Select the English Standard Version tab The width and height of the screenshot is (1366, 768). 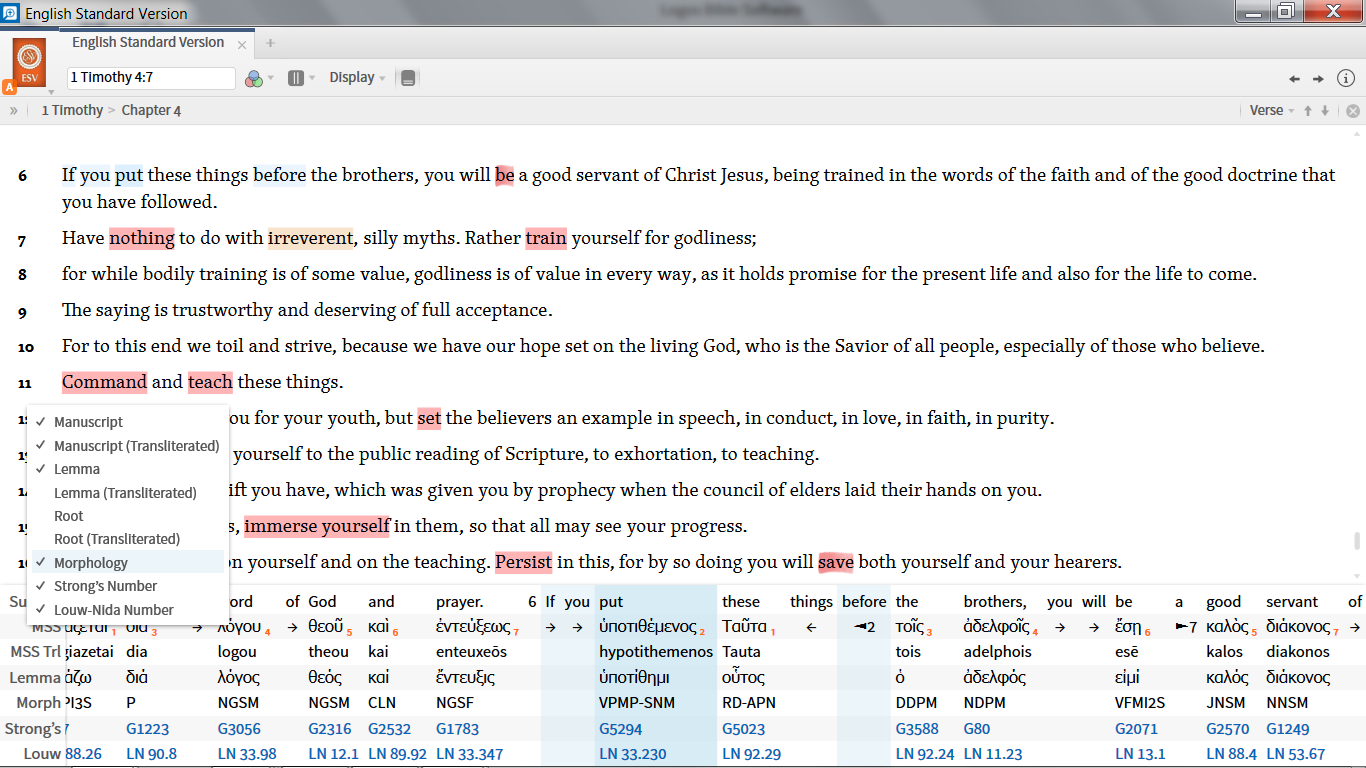click(148, 43)
